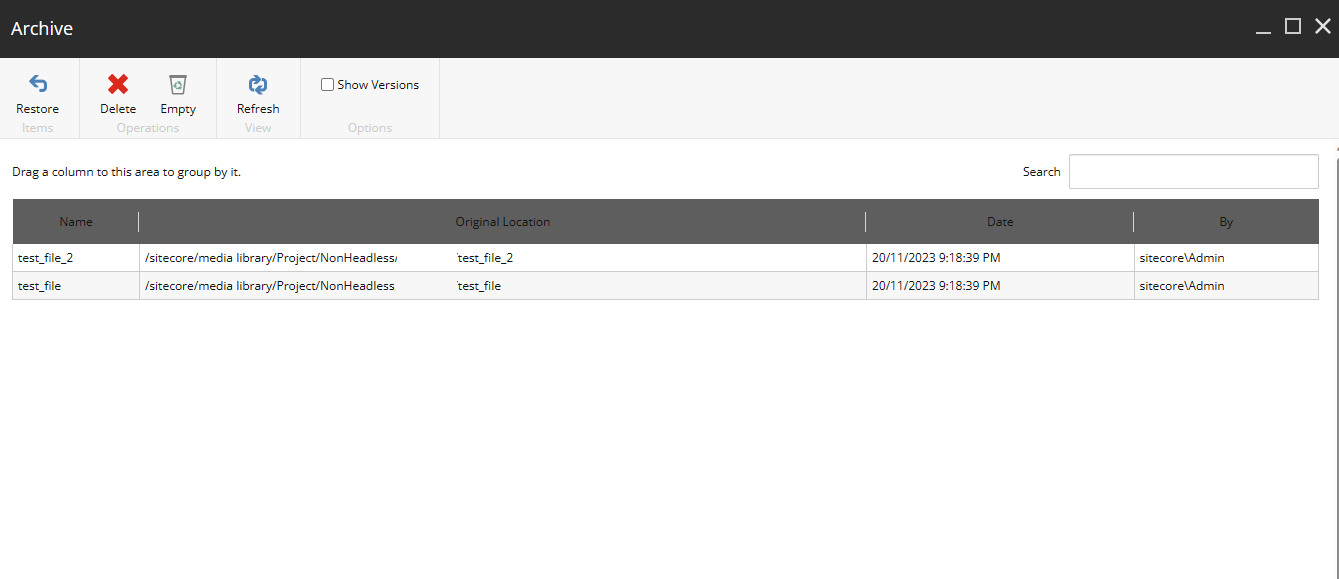
Task: Click the date cell in test_file_2 row
Action: tap(1000, 258)
